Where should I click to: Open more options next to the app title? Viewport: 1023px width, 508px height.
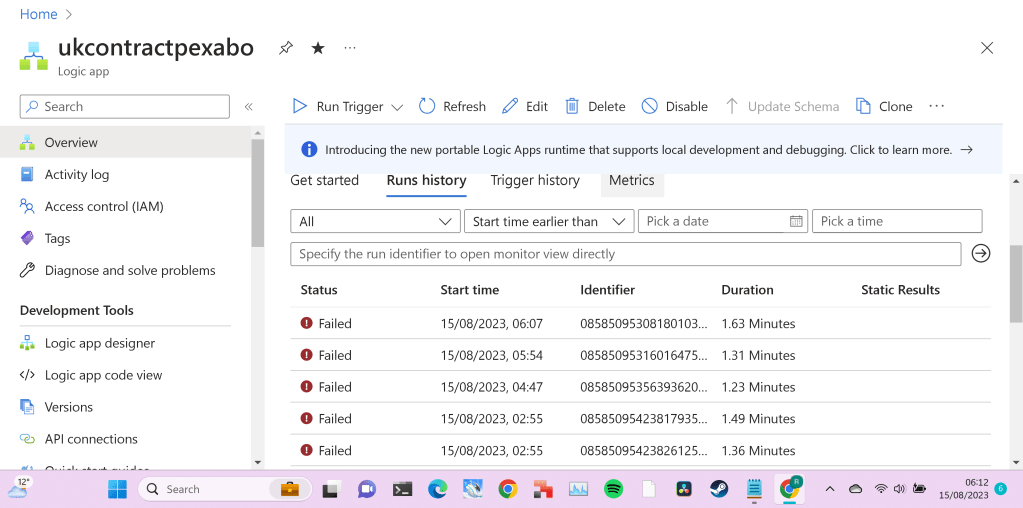350,48
